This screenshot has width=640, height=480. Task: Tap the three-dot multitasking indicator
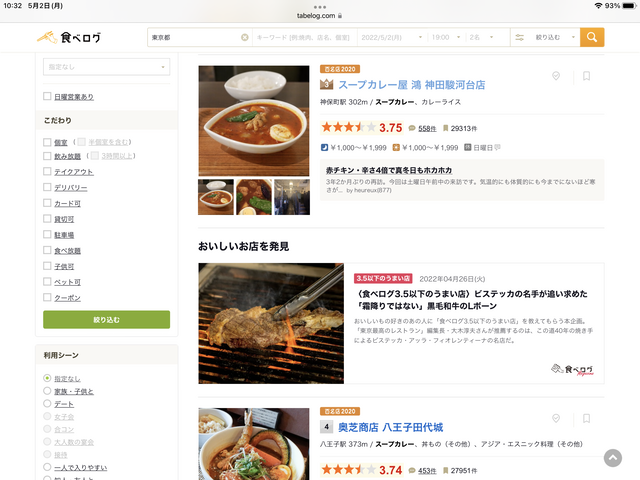point(320,7)
